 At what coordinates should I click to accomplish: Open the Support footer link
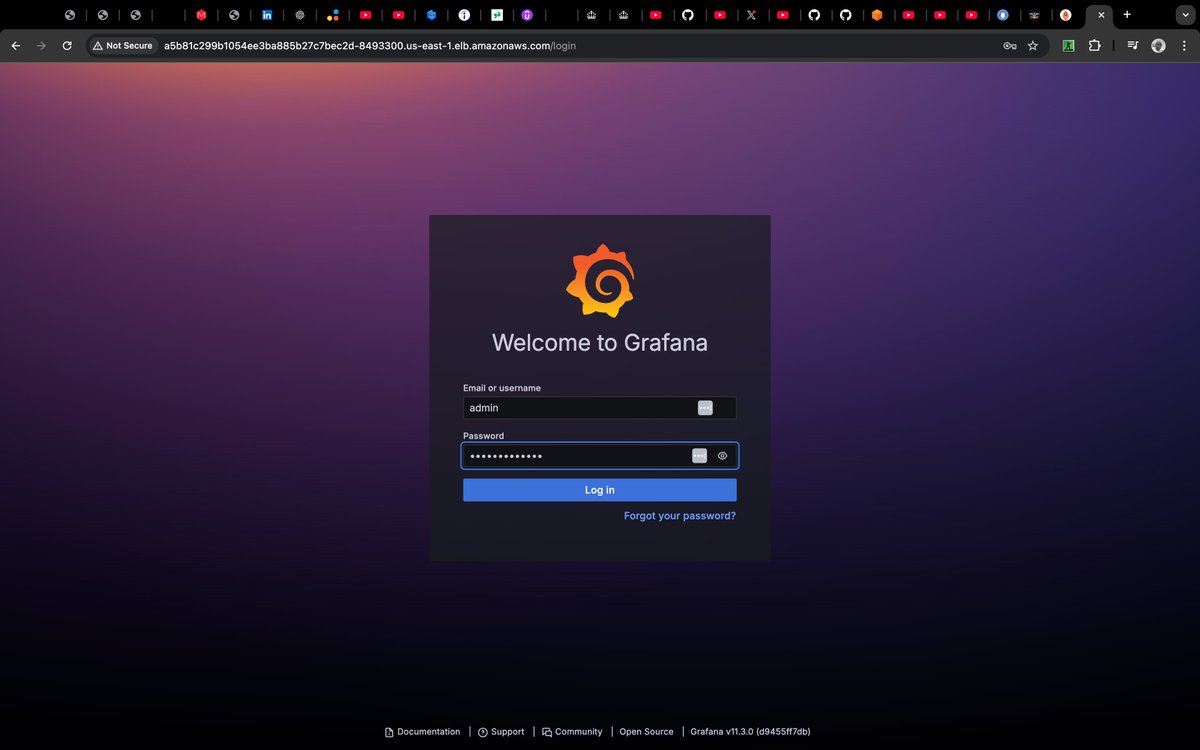pyautogui.click(x=501, y=732)
